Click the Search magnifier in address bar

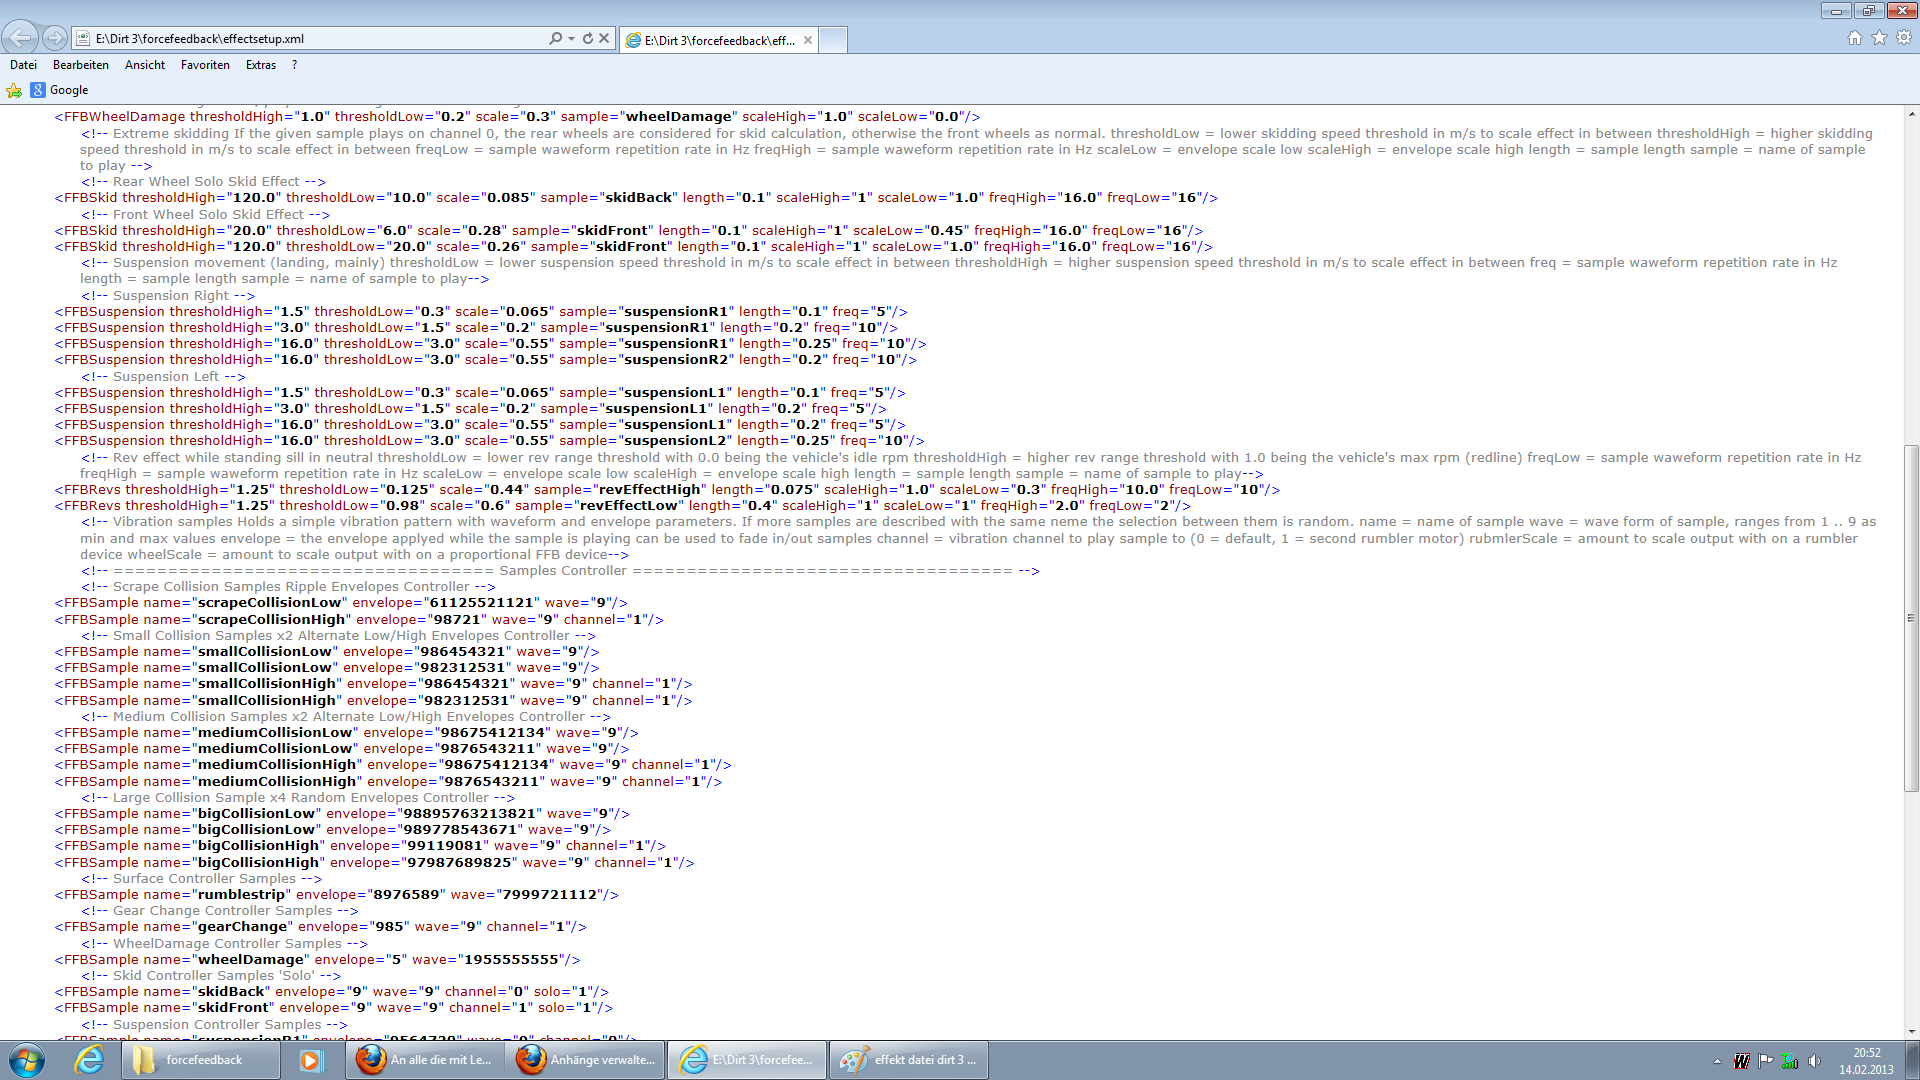point(555,38)
